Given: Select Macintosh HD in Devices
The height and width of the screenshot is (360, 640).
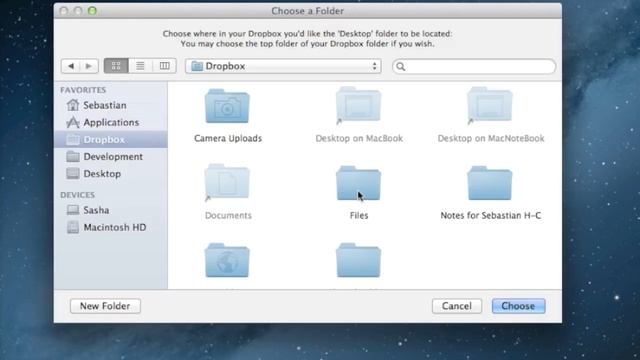Looking at the screenshot, I should (x=111, y=227).
